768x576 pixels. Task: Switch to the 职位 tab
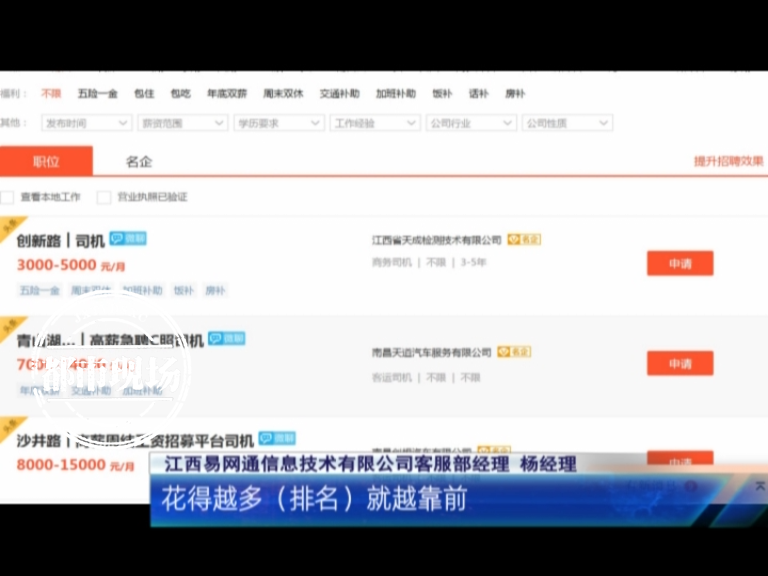[x=46, y=161]
